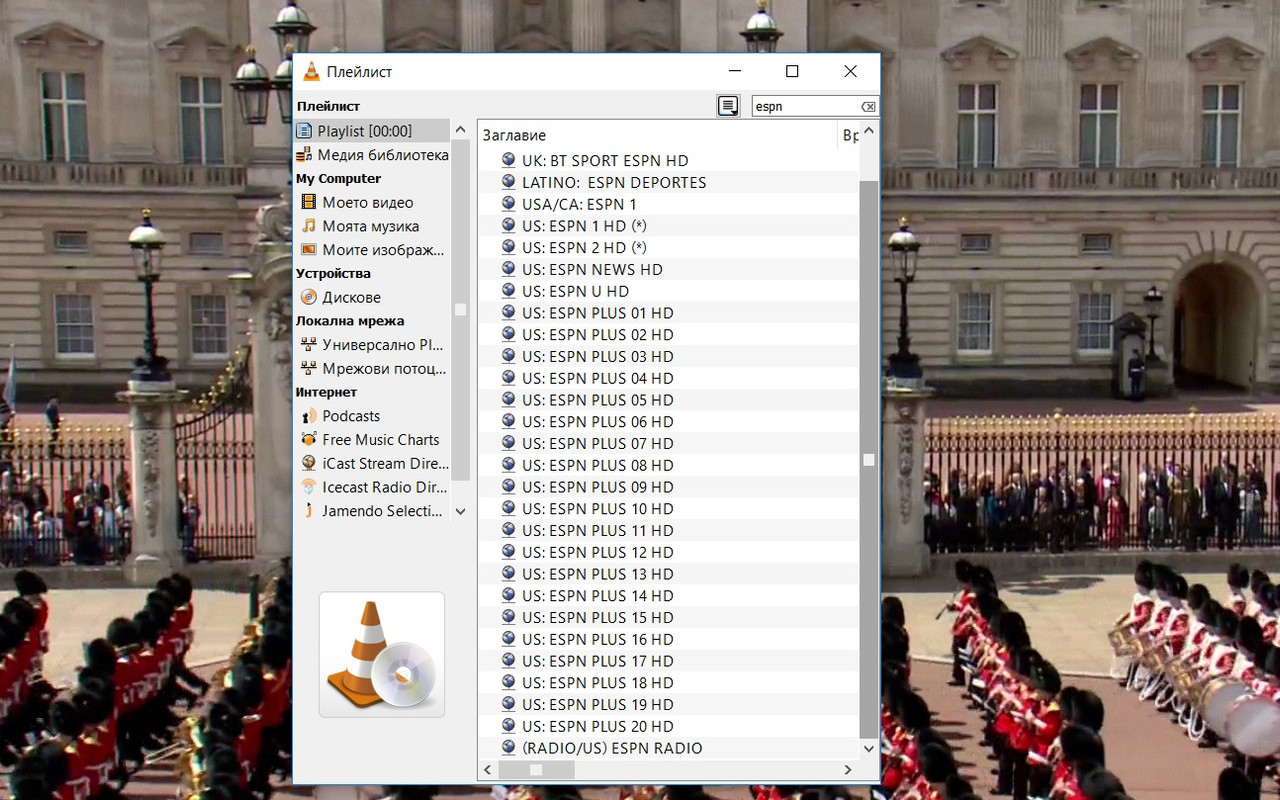The image size is (1280, 800).
Task: Minimize the Плейлист window
Action: pos(735,71)
